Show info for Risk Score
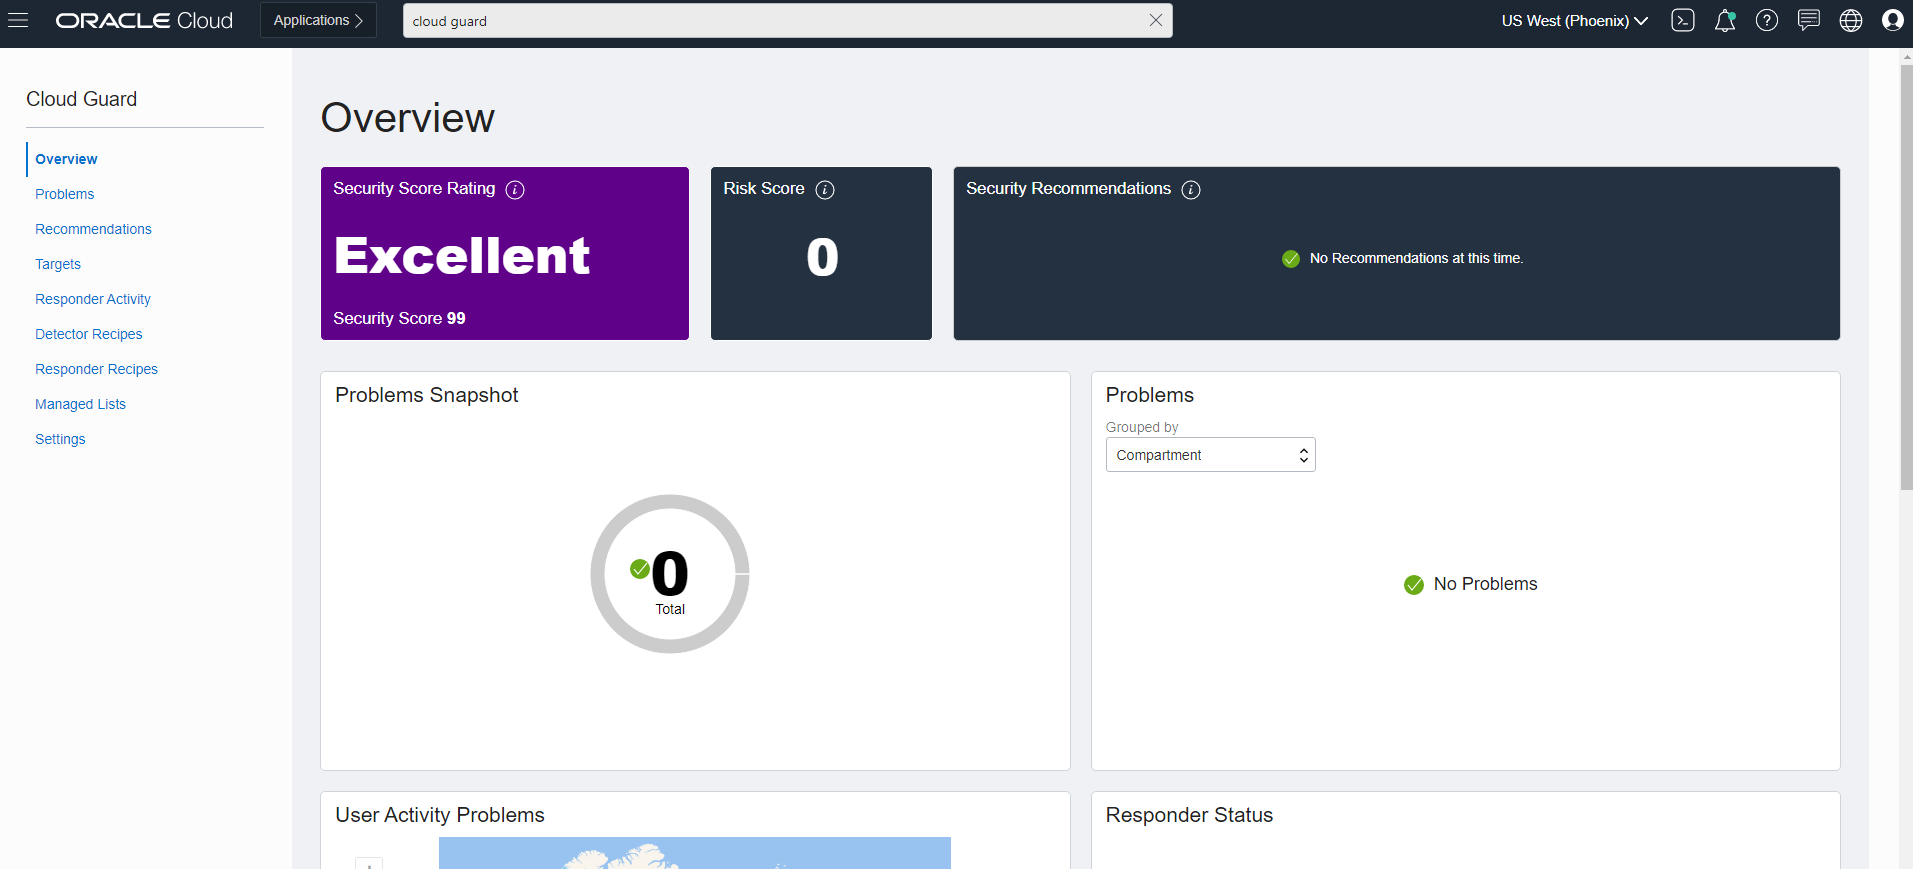This screenshot has width=1913, height=869. point(825,190)
